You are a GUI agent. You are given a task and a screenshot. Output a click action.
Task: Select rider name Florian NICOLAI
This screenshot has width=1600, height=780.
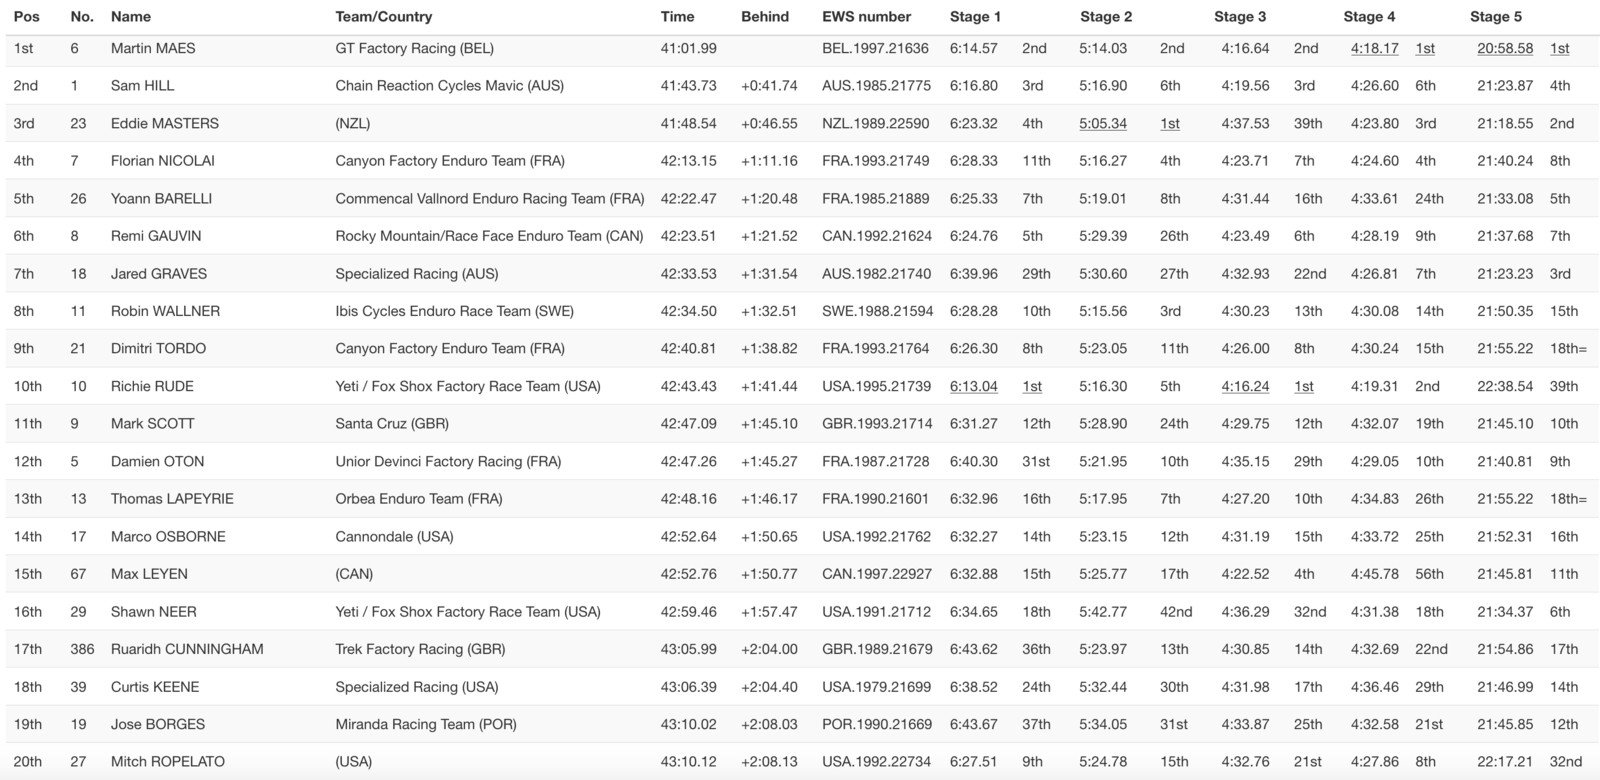pyautogui.click(x=163, y=160)
